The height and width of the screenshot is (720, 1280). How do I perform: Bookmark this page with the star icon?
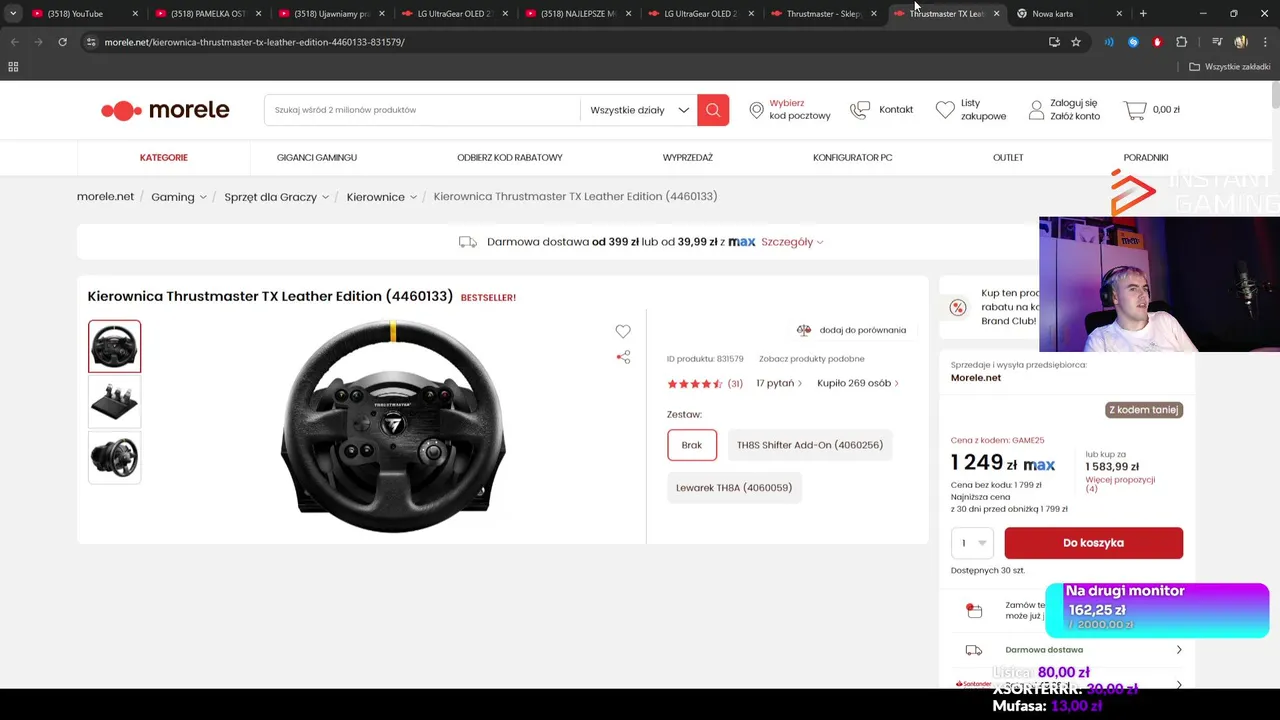1076,42
